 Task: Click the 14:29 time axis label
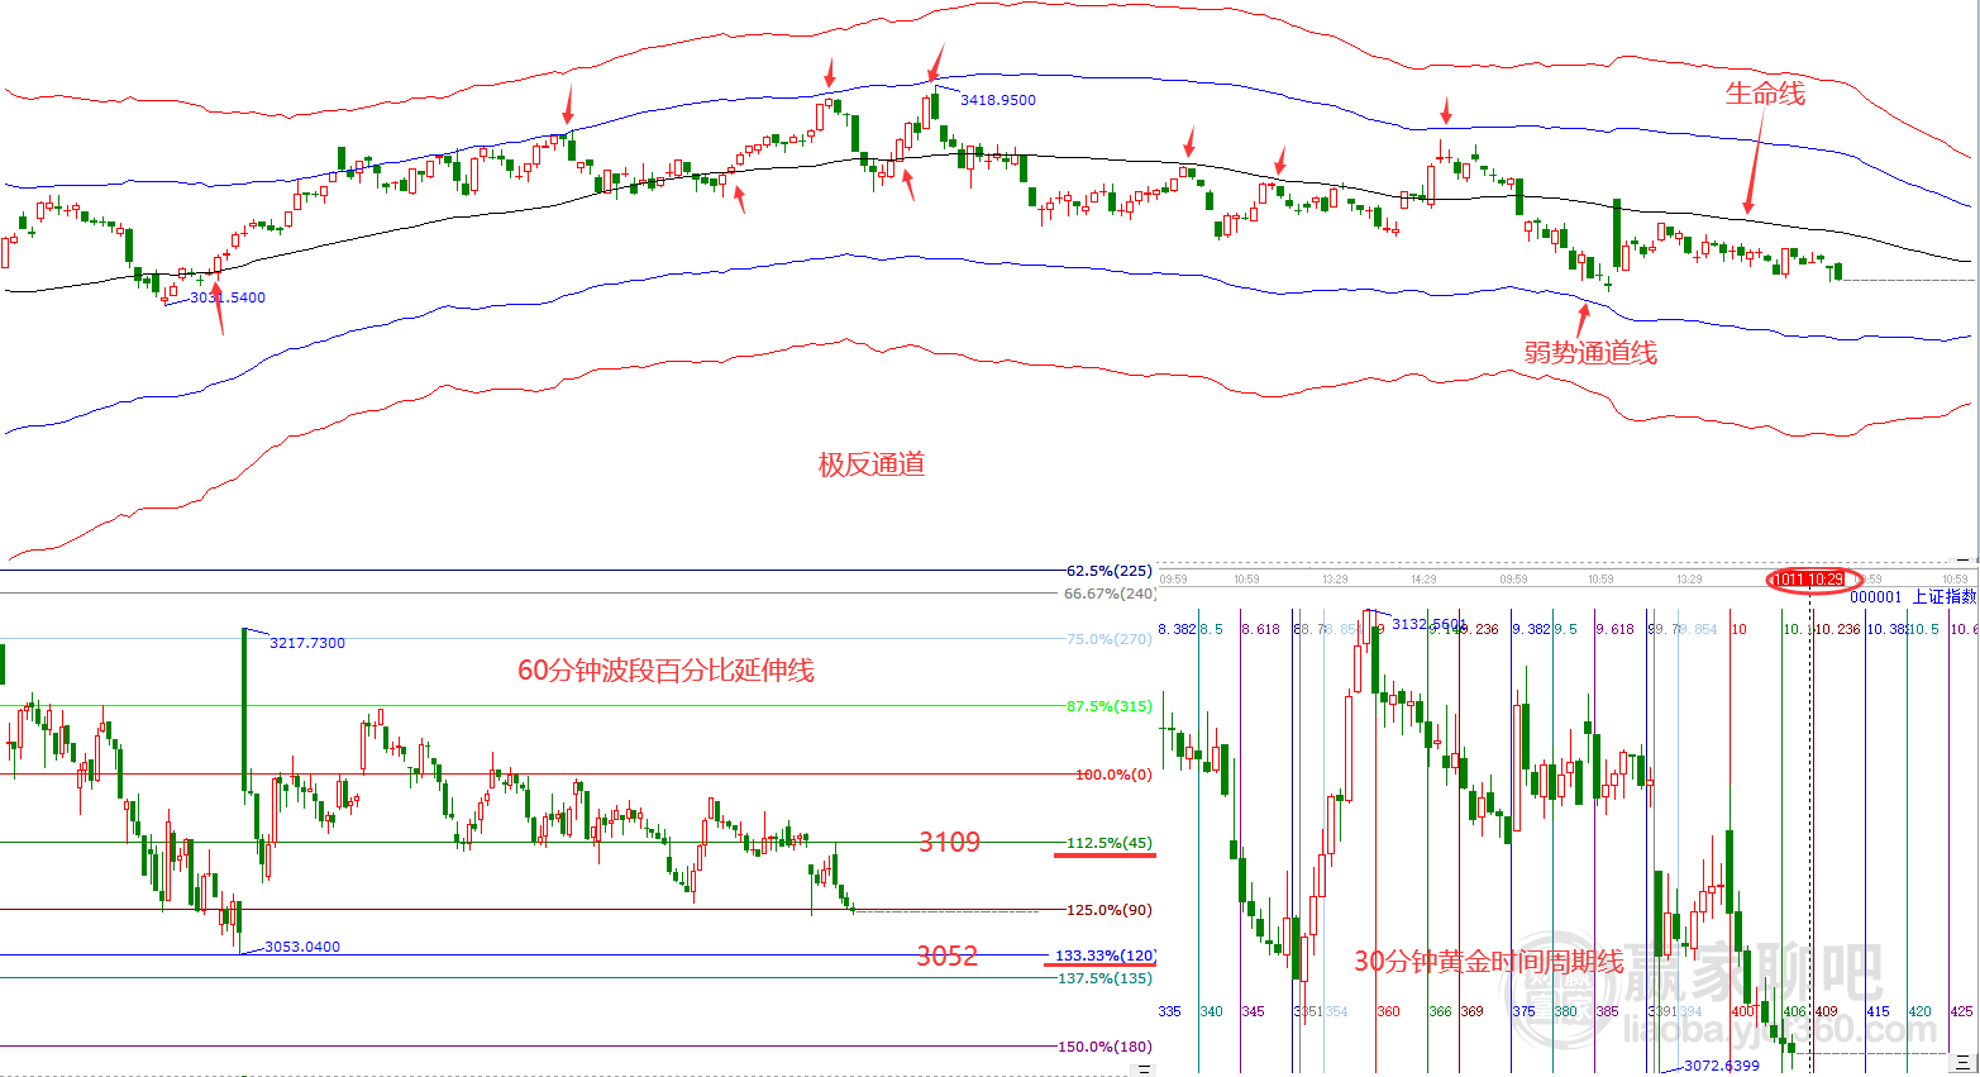[1423, 579]
